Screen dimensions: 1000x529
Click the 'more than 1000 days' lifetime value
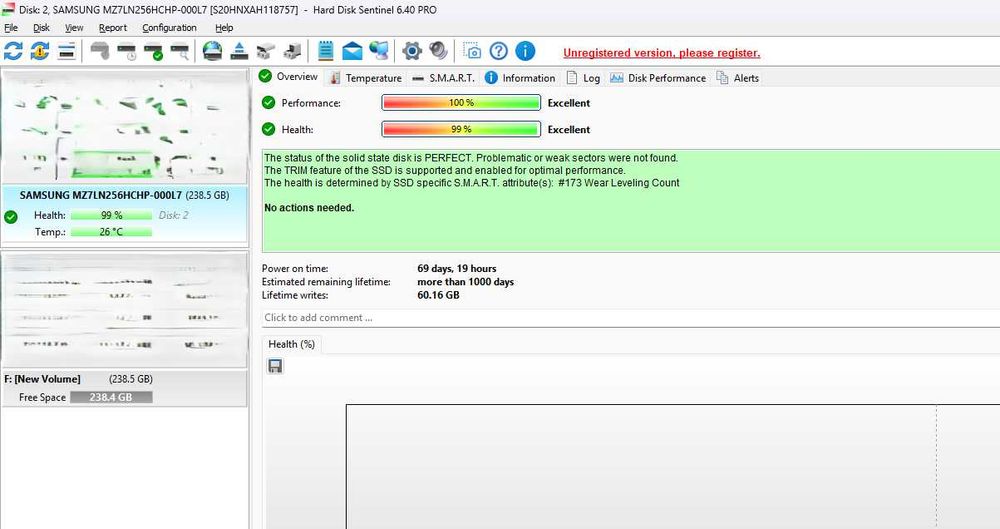[466, 281]
